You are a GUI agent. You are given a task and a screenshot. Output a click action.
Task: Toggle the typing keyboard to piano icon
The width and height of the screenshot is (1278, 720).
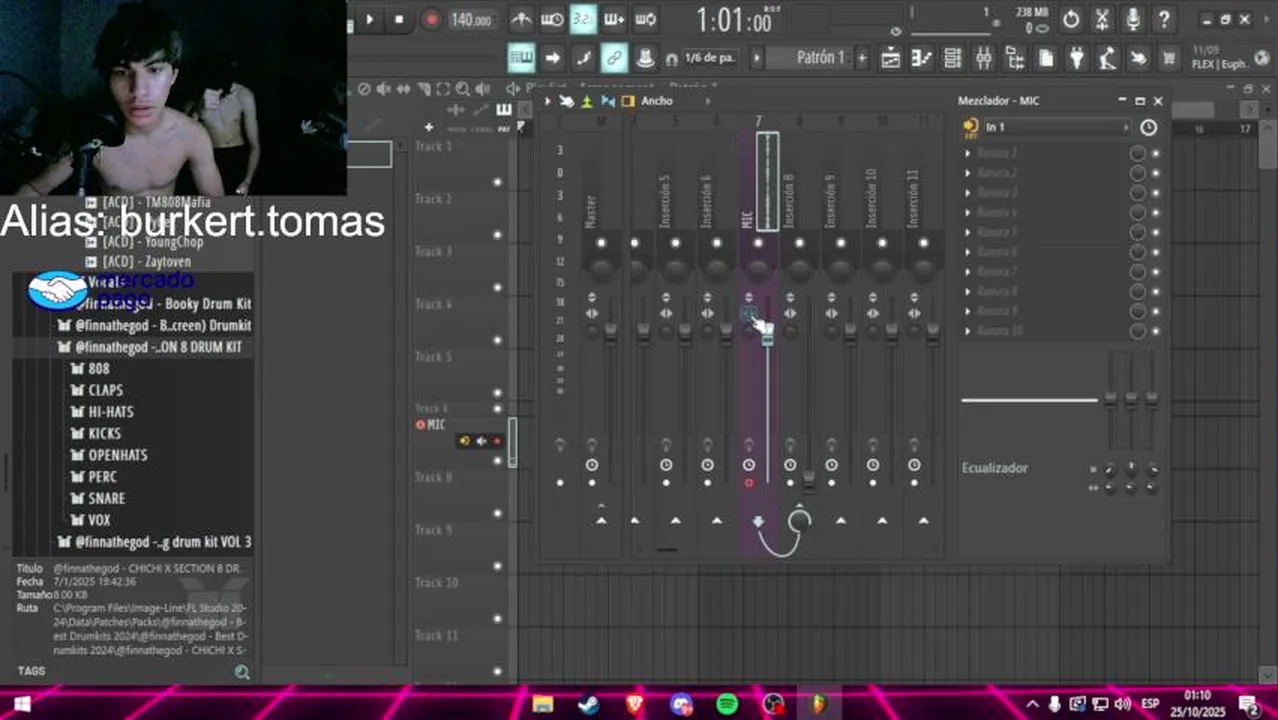click(521, 58)
